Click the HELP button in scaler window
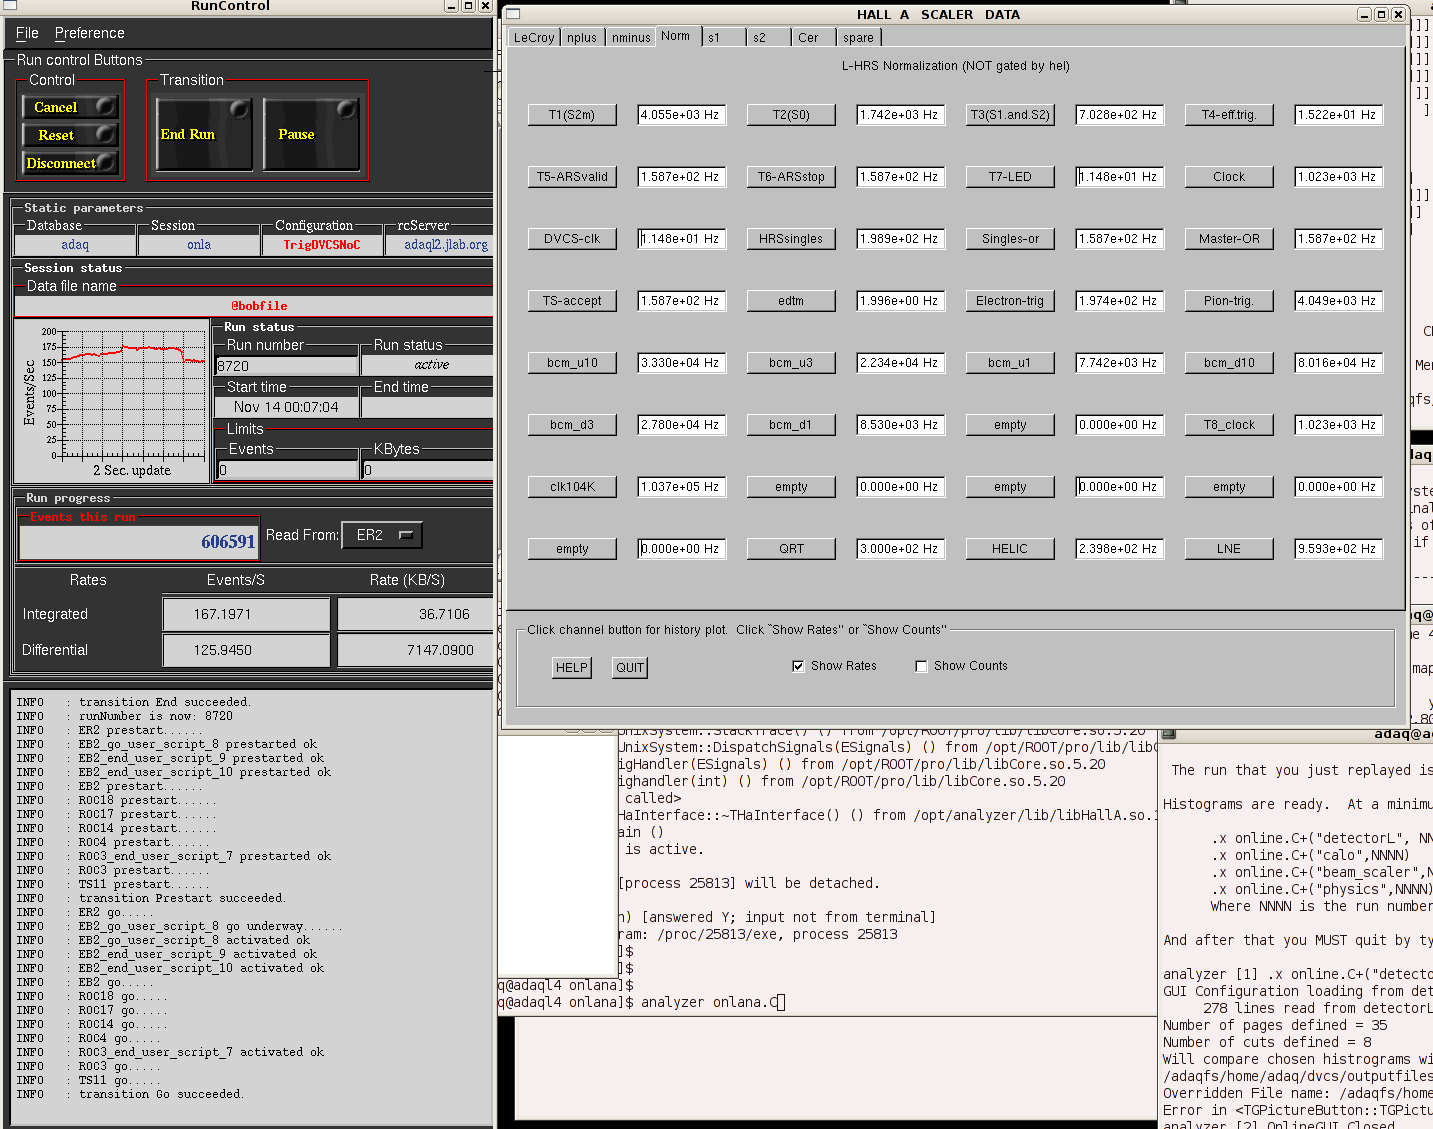Image resolution: width=1433 pixels, height=1129 pixels. click(x=572, y=668)
